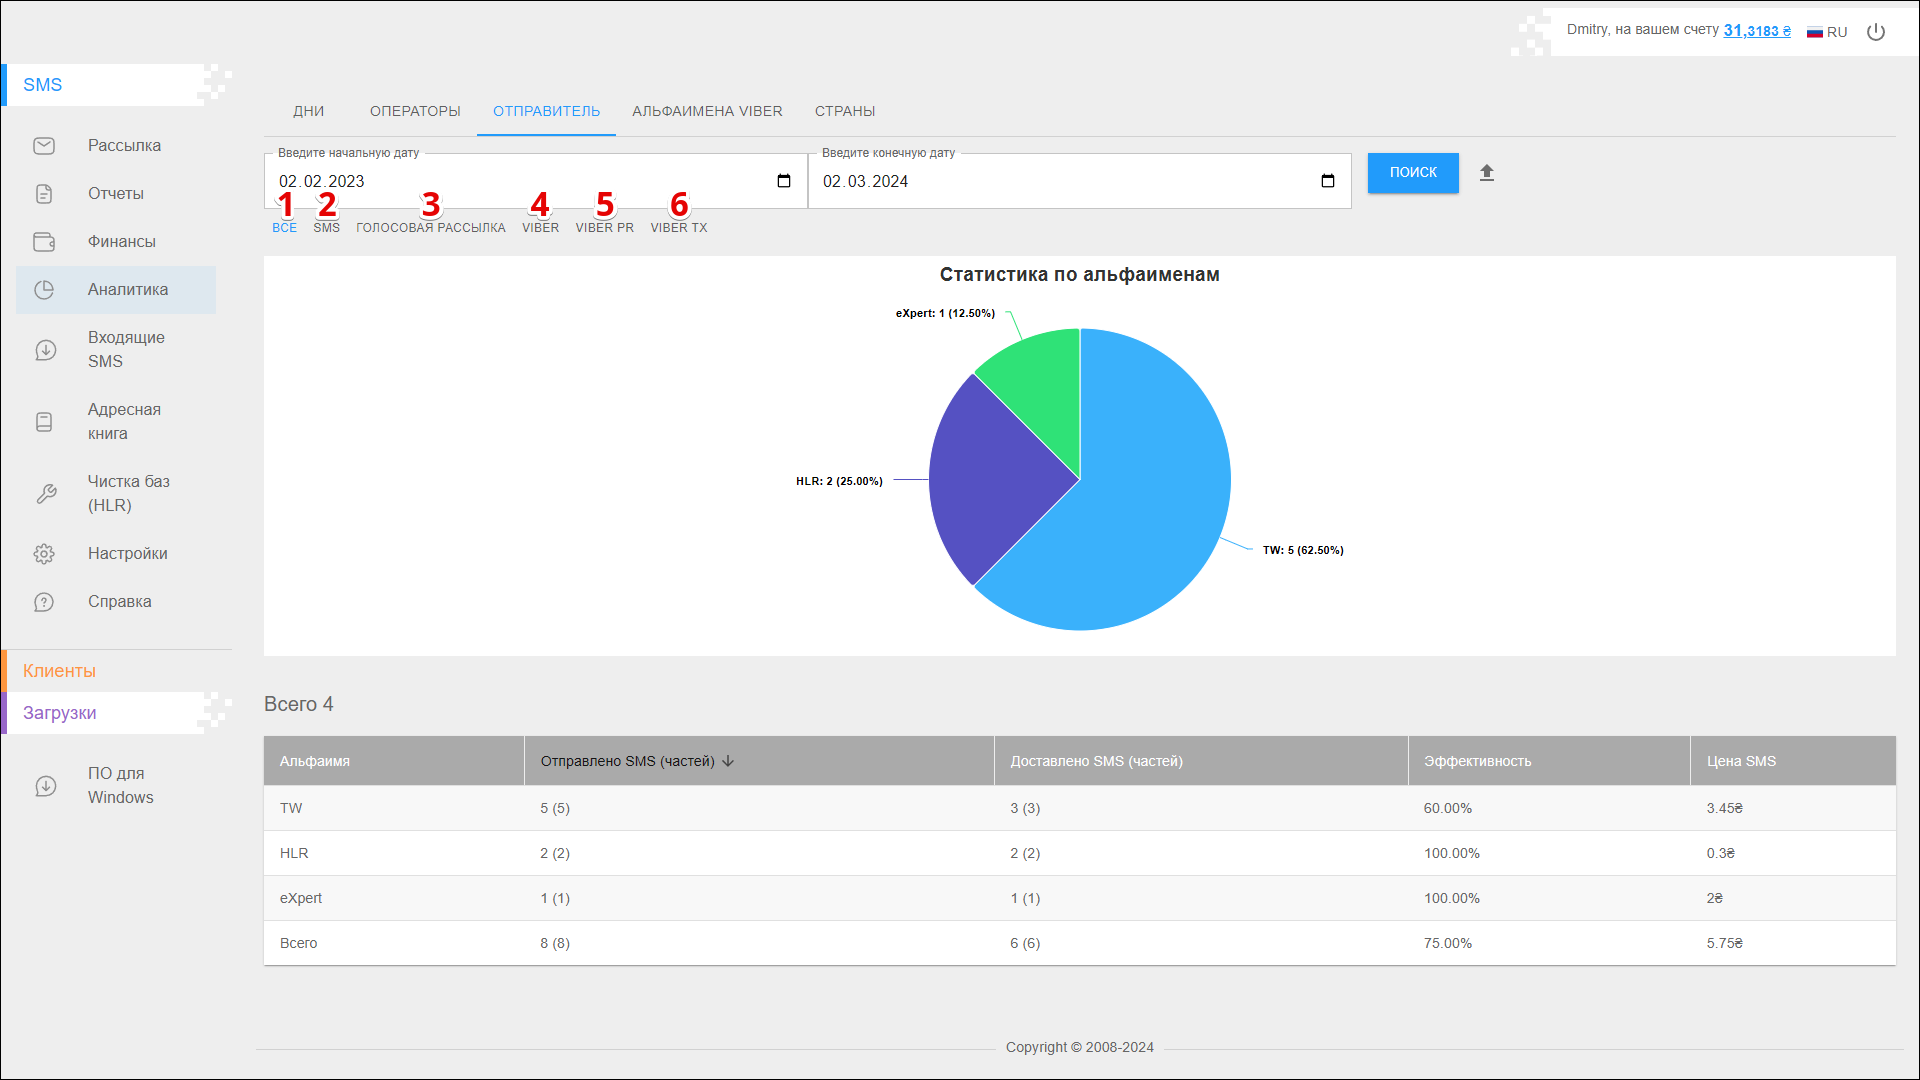The image size is (1920, 1080).
Task: Click the Рассылка envelope icon
Action: click(44, 146)
